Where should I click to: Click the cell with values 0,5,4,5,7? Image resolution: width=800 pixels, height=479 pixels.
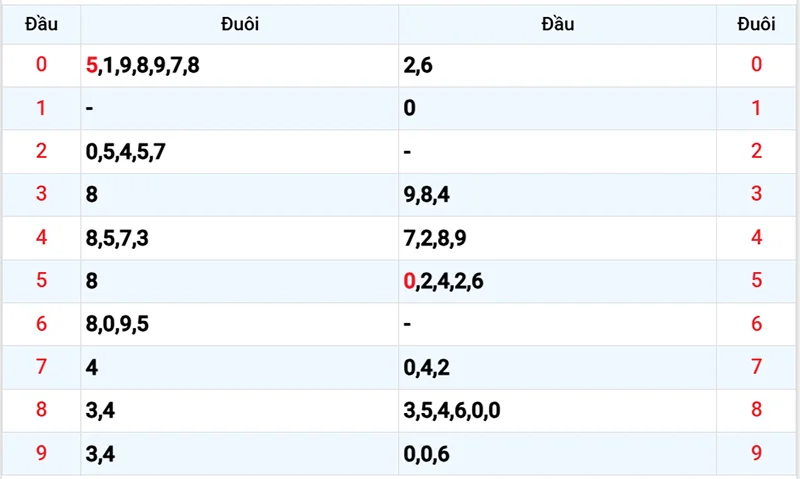126,152
